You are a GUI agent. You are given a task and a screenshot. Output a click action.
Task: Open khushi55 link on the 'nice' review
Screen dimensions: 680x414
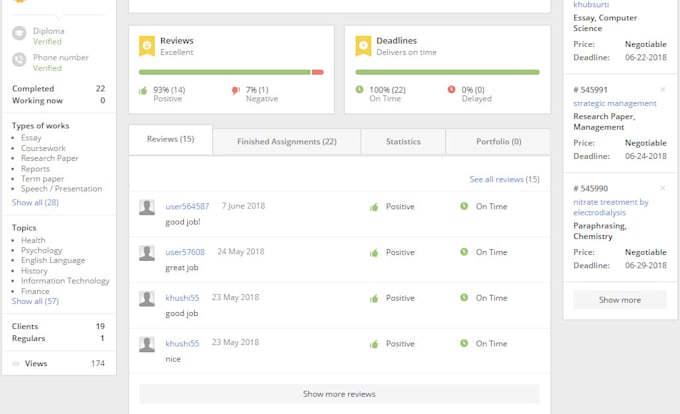tap(182, 343)
